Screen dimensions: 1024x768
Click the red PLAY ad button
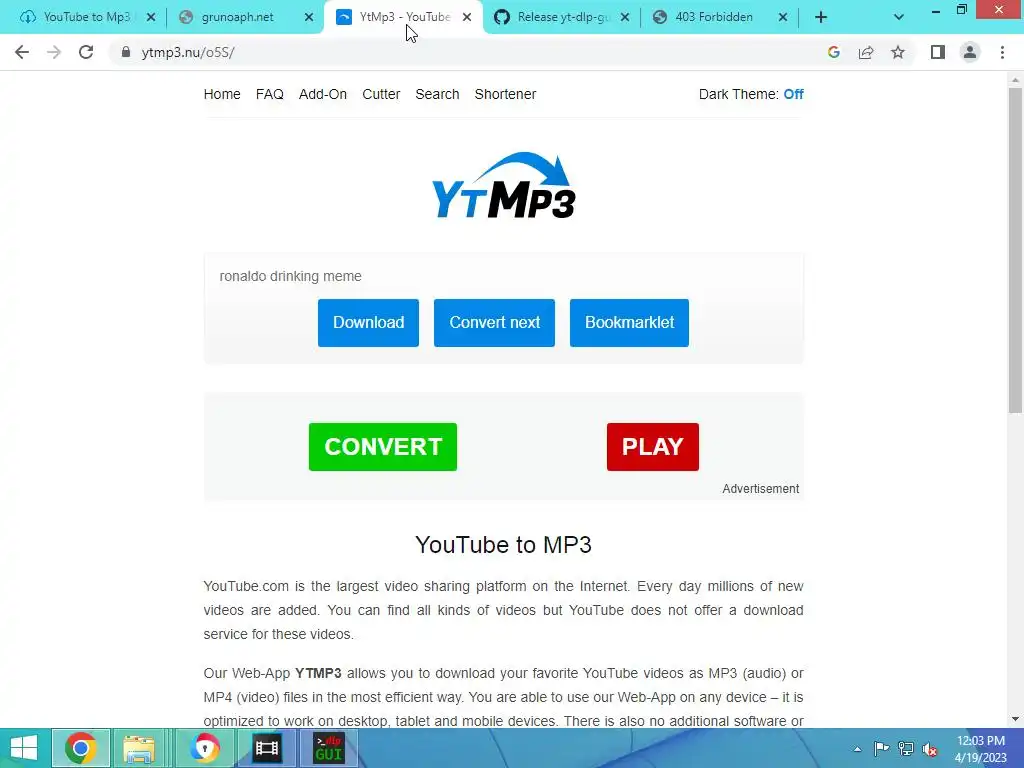pos(652,447)
